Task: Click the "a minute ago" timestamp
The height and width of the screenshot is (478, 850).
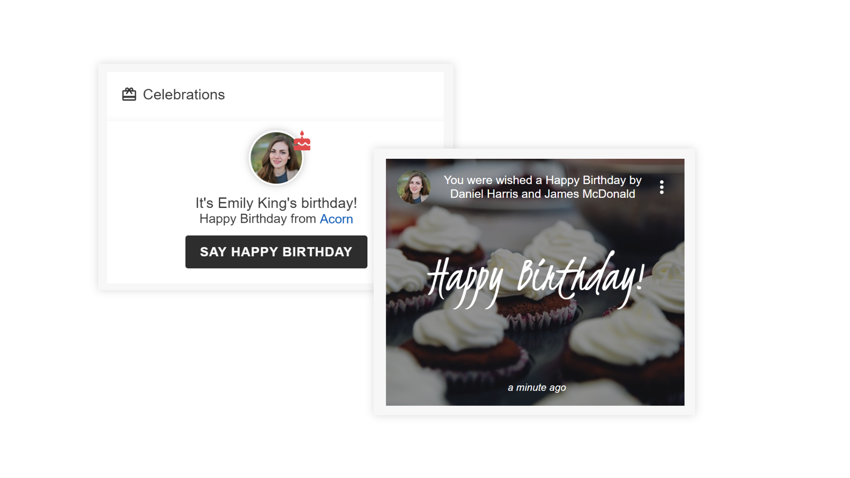Action: pos(537,387)
